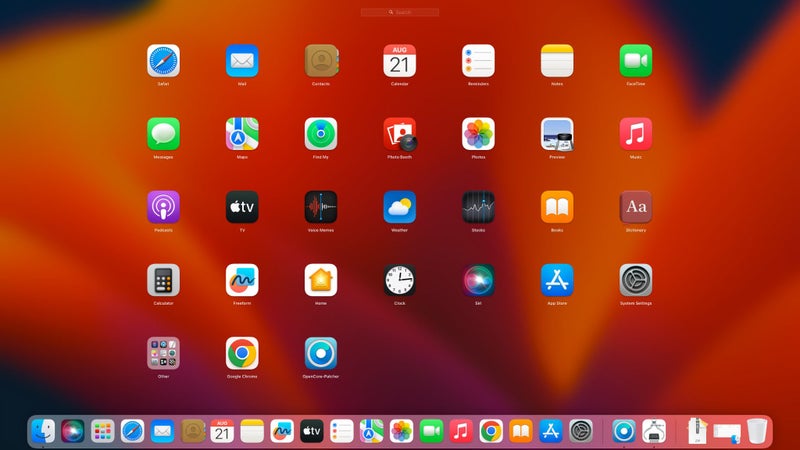
Task: Launch Maps from the Launchpad grid
Action: tap(242, 134)
